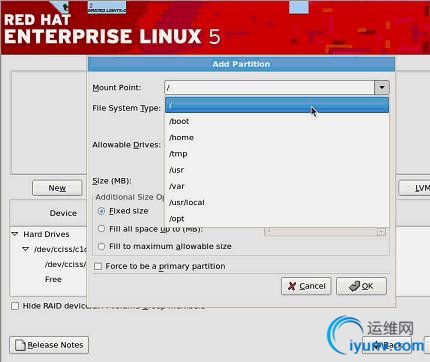Click the OK button's apply icon
The width and height of the screenshot is (430, 362).
(x=354, y=286)
